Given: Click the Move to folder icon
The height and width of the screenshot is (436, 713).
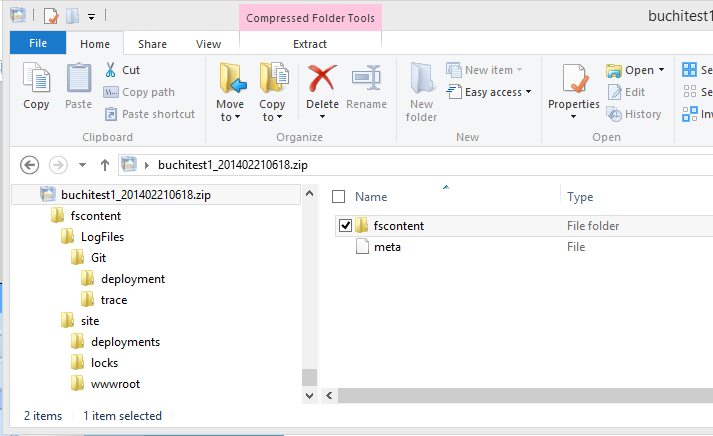Looking at the screenshot, I should pos(232,78).
